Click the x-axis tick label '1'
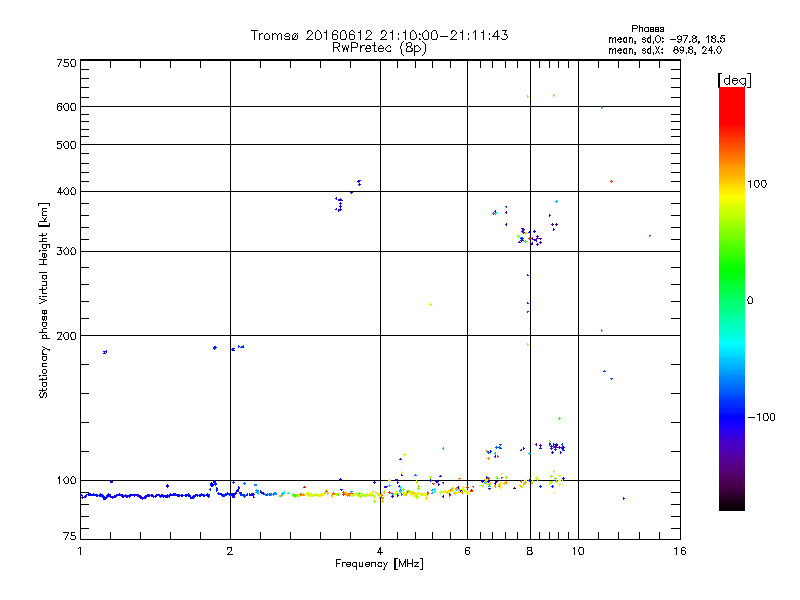The width and height of the screenshot is (800, 600). [x=80, y=551]
